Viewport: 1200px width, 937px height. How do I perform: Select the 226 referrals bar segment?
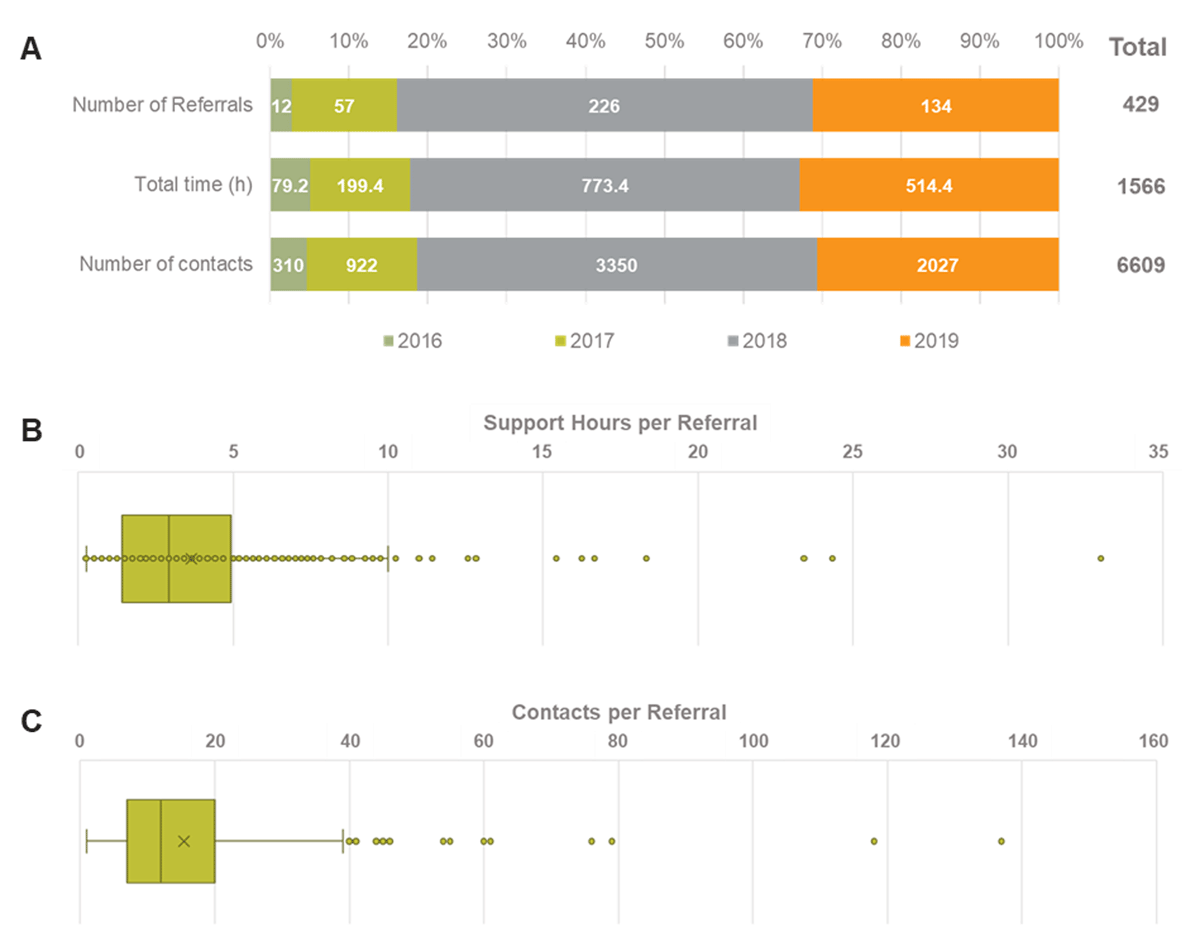pyautogui.click(x=604, y=105)
